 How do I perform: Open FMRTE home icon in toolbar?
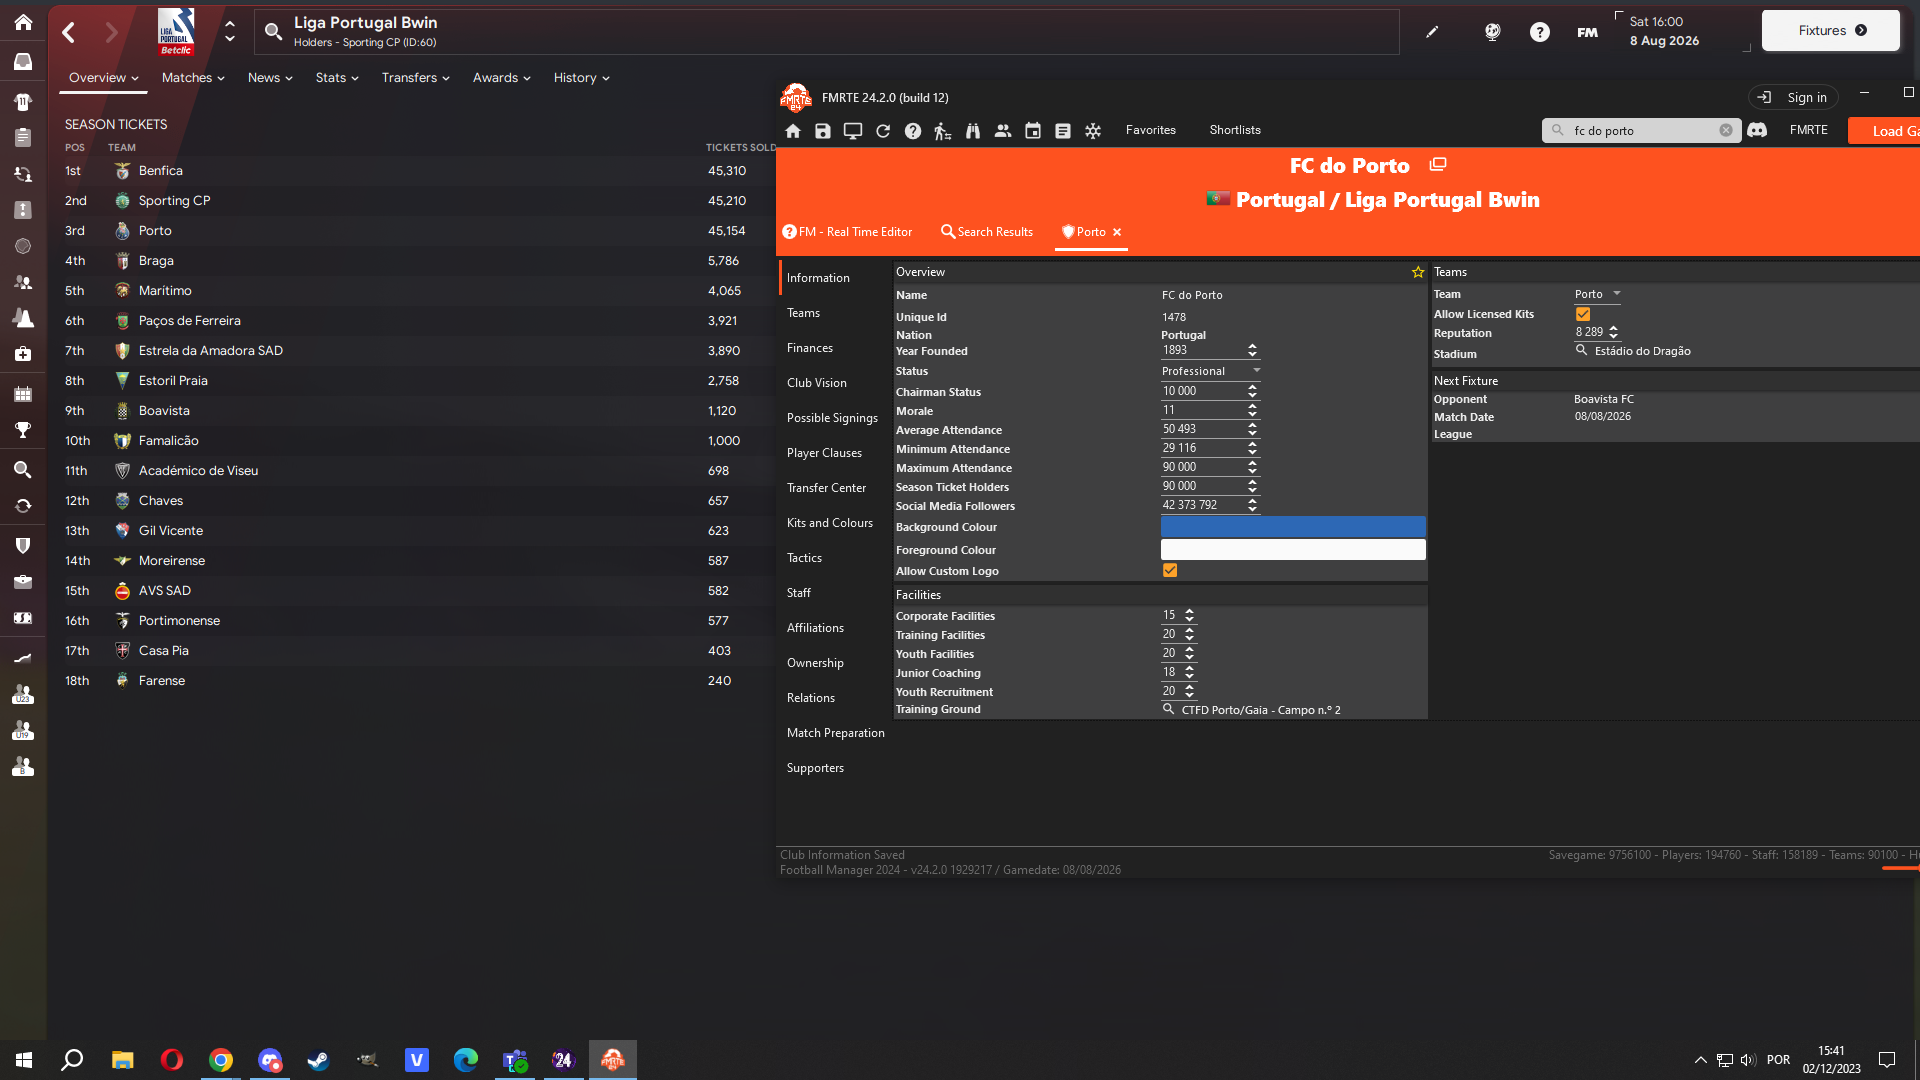793,131
